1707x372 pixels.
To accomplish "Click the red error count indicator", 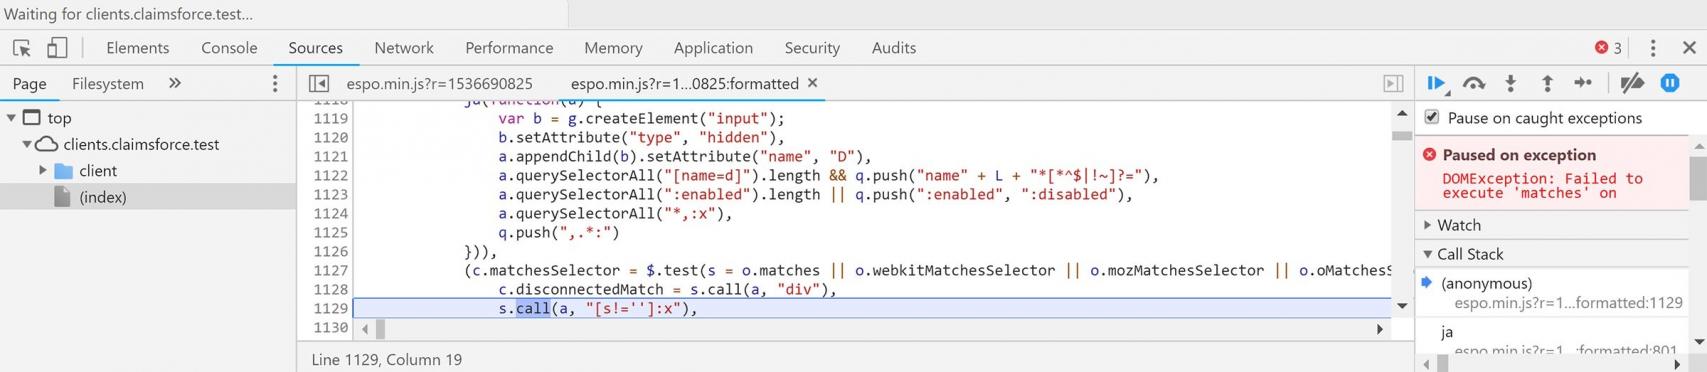I will (x=1608, y=47).
